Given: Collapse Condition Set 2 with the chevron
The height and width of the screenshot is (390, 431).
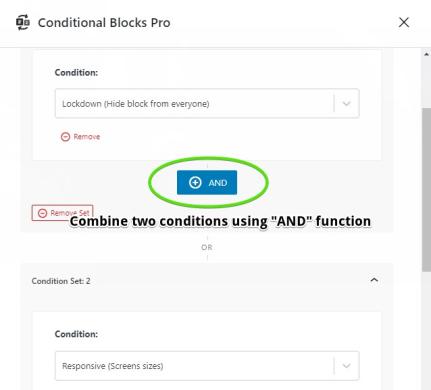Looking at the screenshot, I should tap(374, 280).
